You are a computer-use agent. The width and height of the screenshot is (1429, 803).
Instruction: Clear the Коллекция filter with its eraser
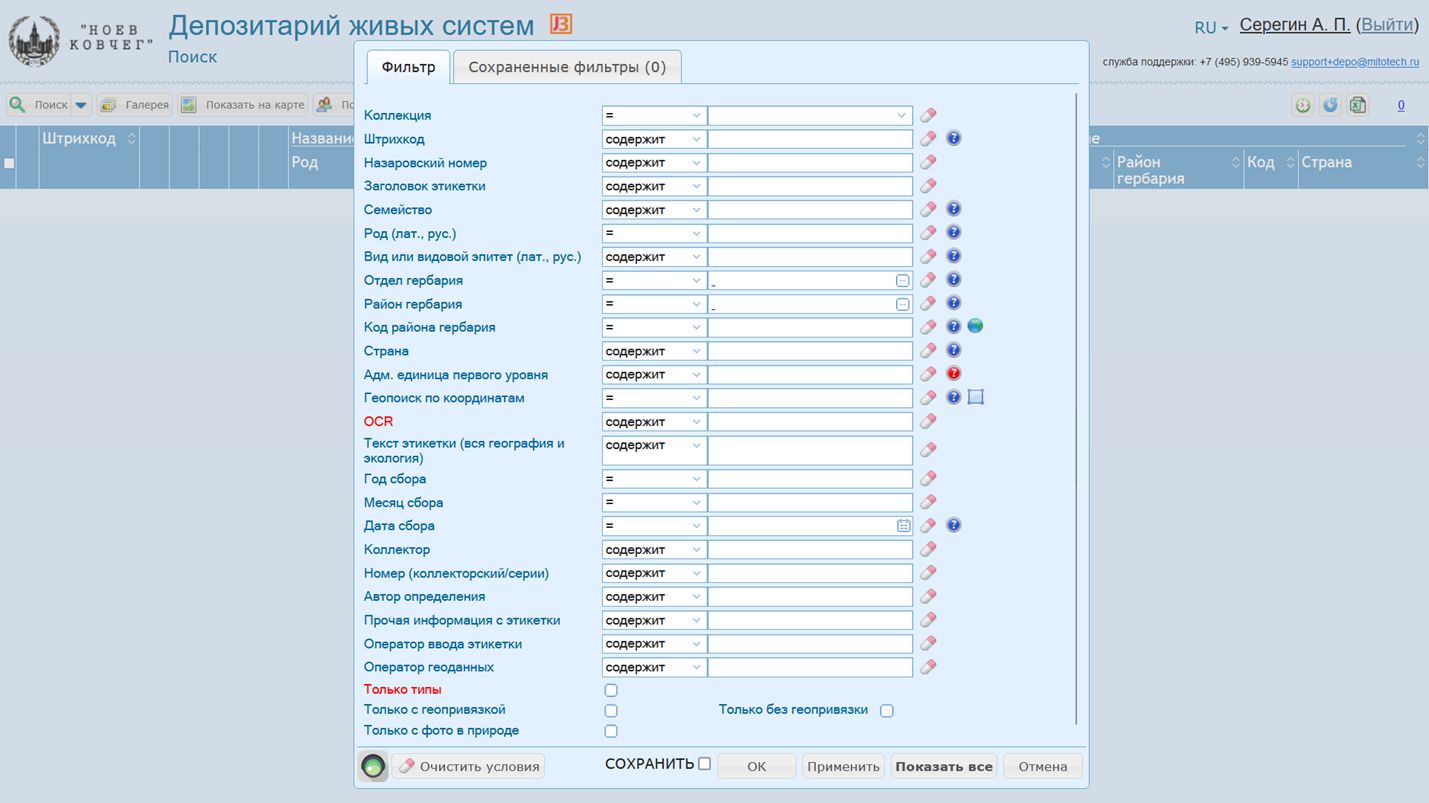tap(928, 116)
